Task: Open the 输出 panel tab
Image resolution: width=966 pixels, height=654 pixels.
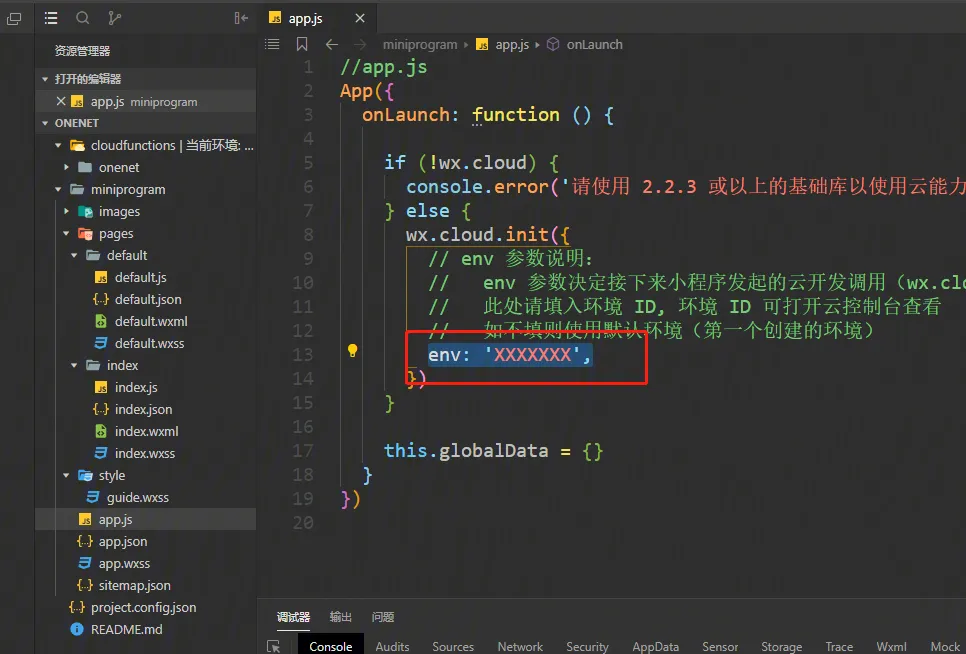Action: coord(341,617)
